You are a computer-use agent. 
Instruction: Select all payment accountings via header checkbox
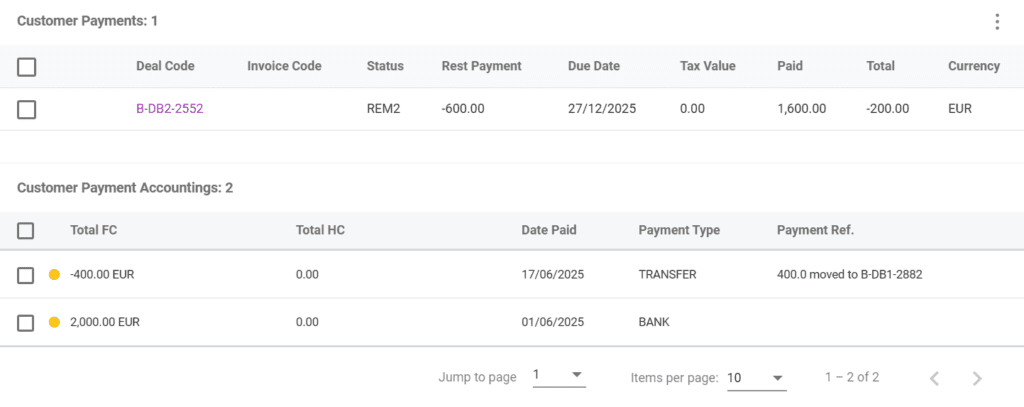[x=27, y=231]
